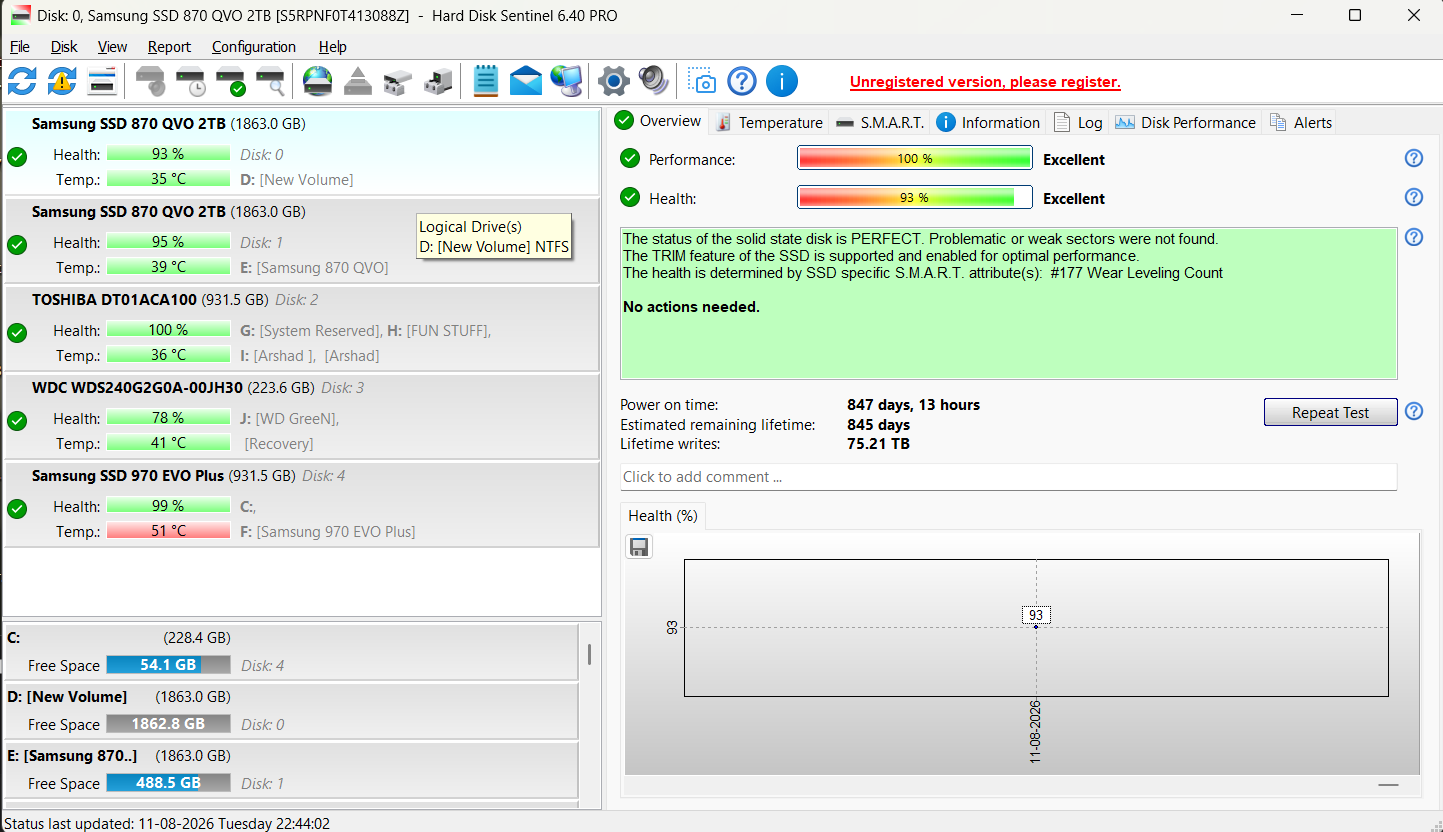Click the disk icon with grey circle badge
The image size is (1443, 832).
[x=152, y=81]
